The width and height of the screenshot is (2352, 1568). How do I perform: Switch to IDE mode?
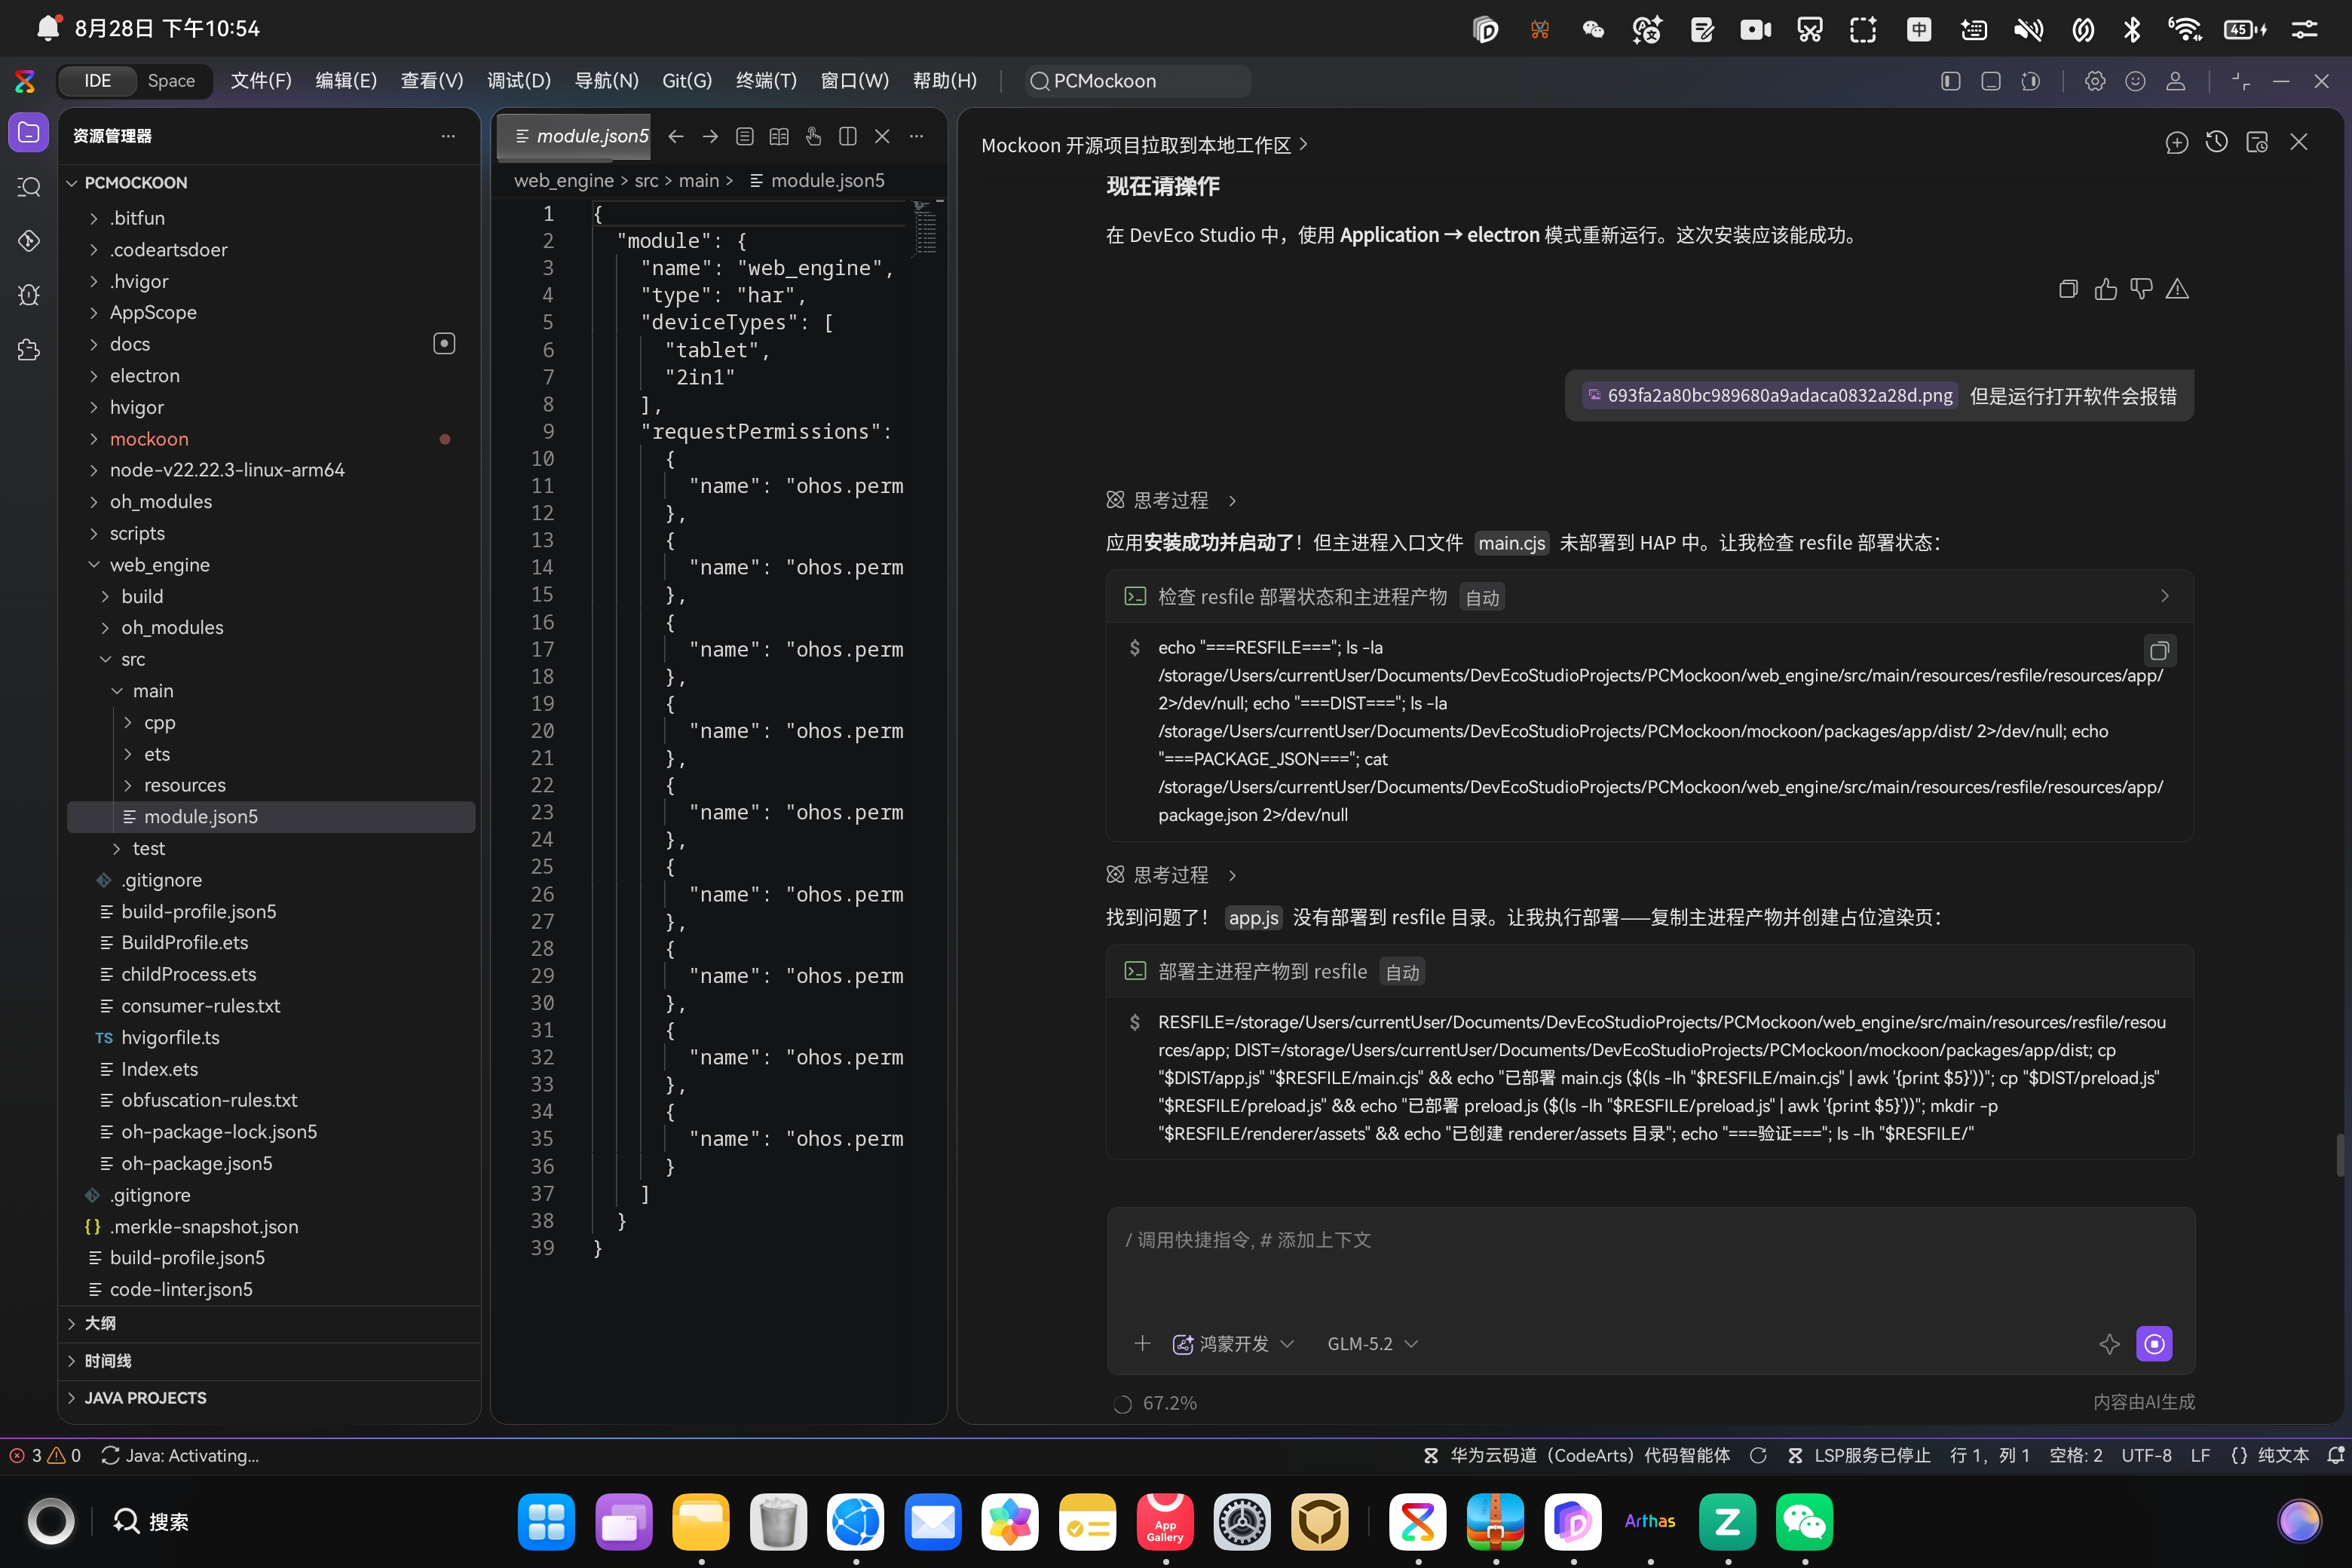pos(97,81)
